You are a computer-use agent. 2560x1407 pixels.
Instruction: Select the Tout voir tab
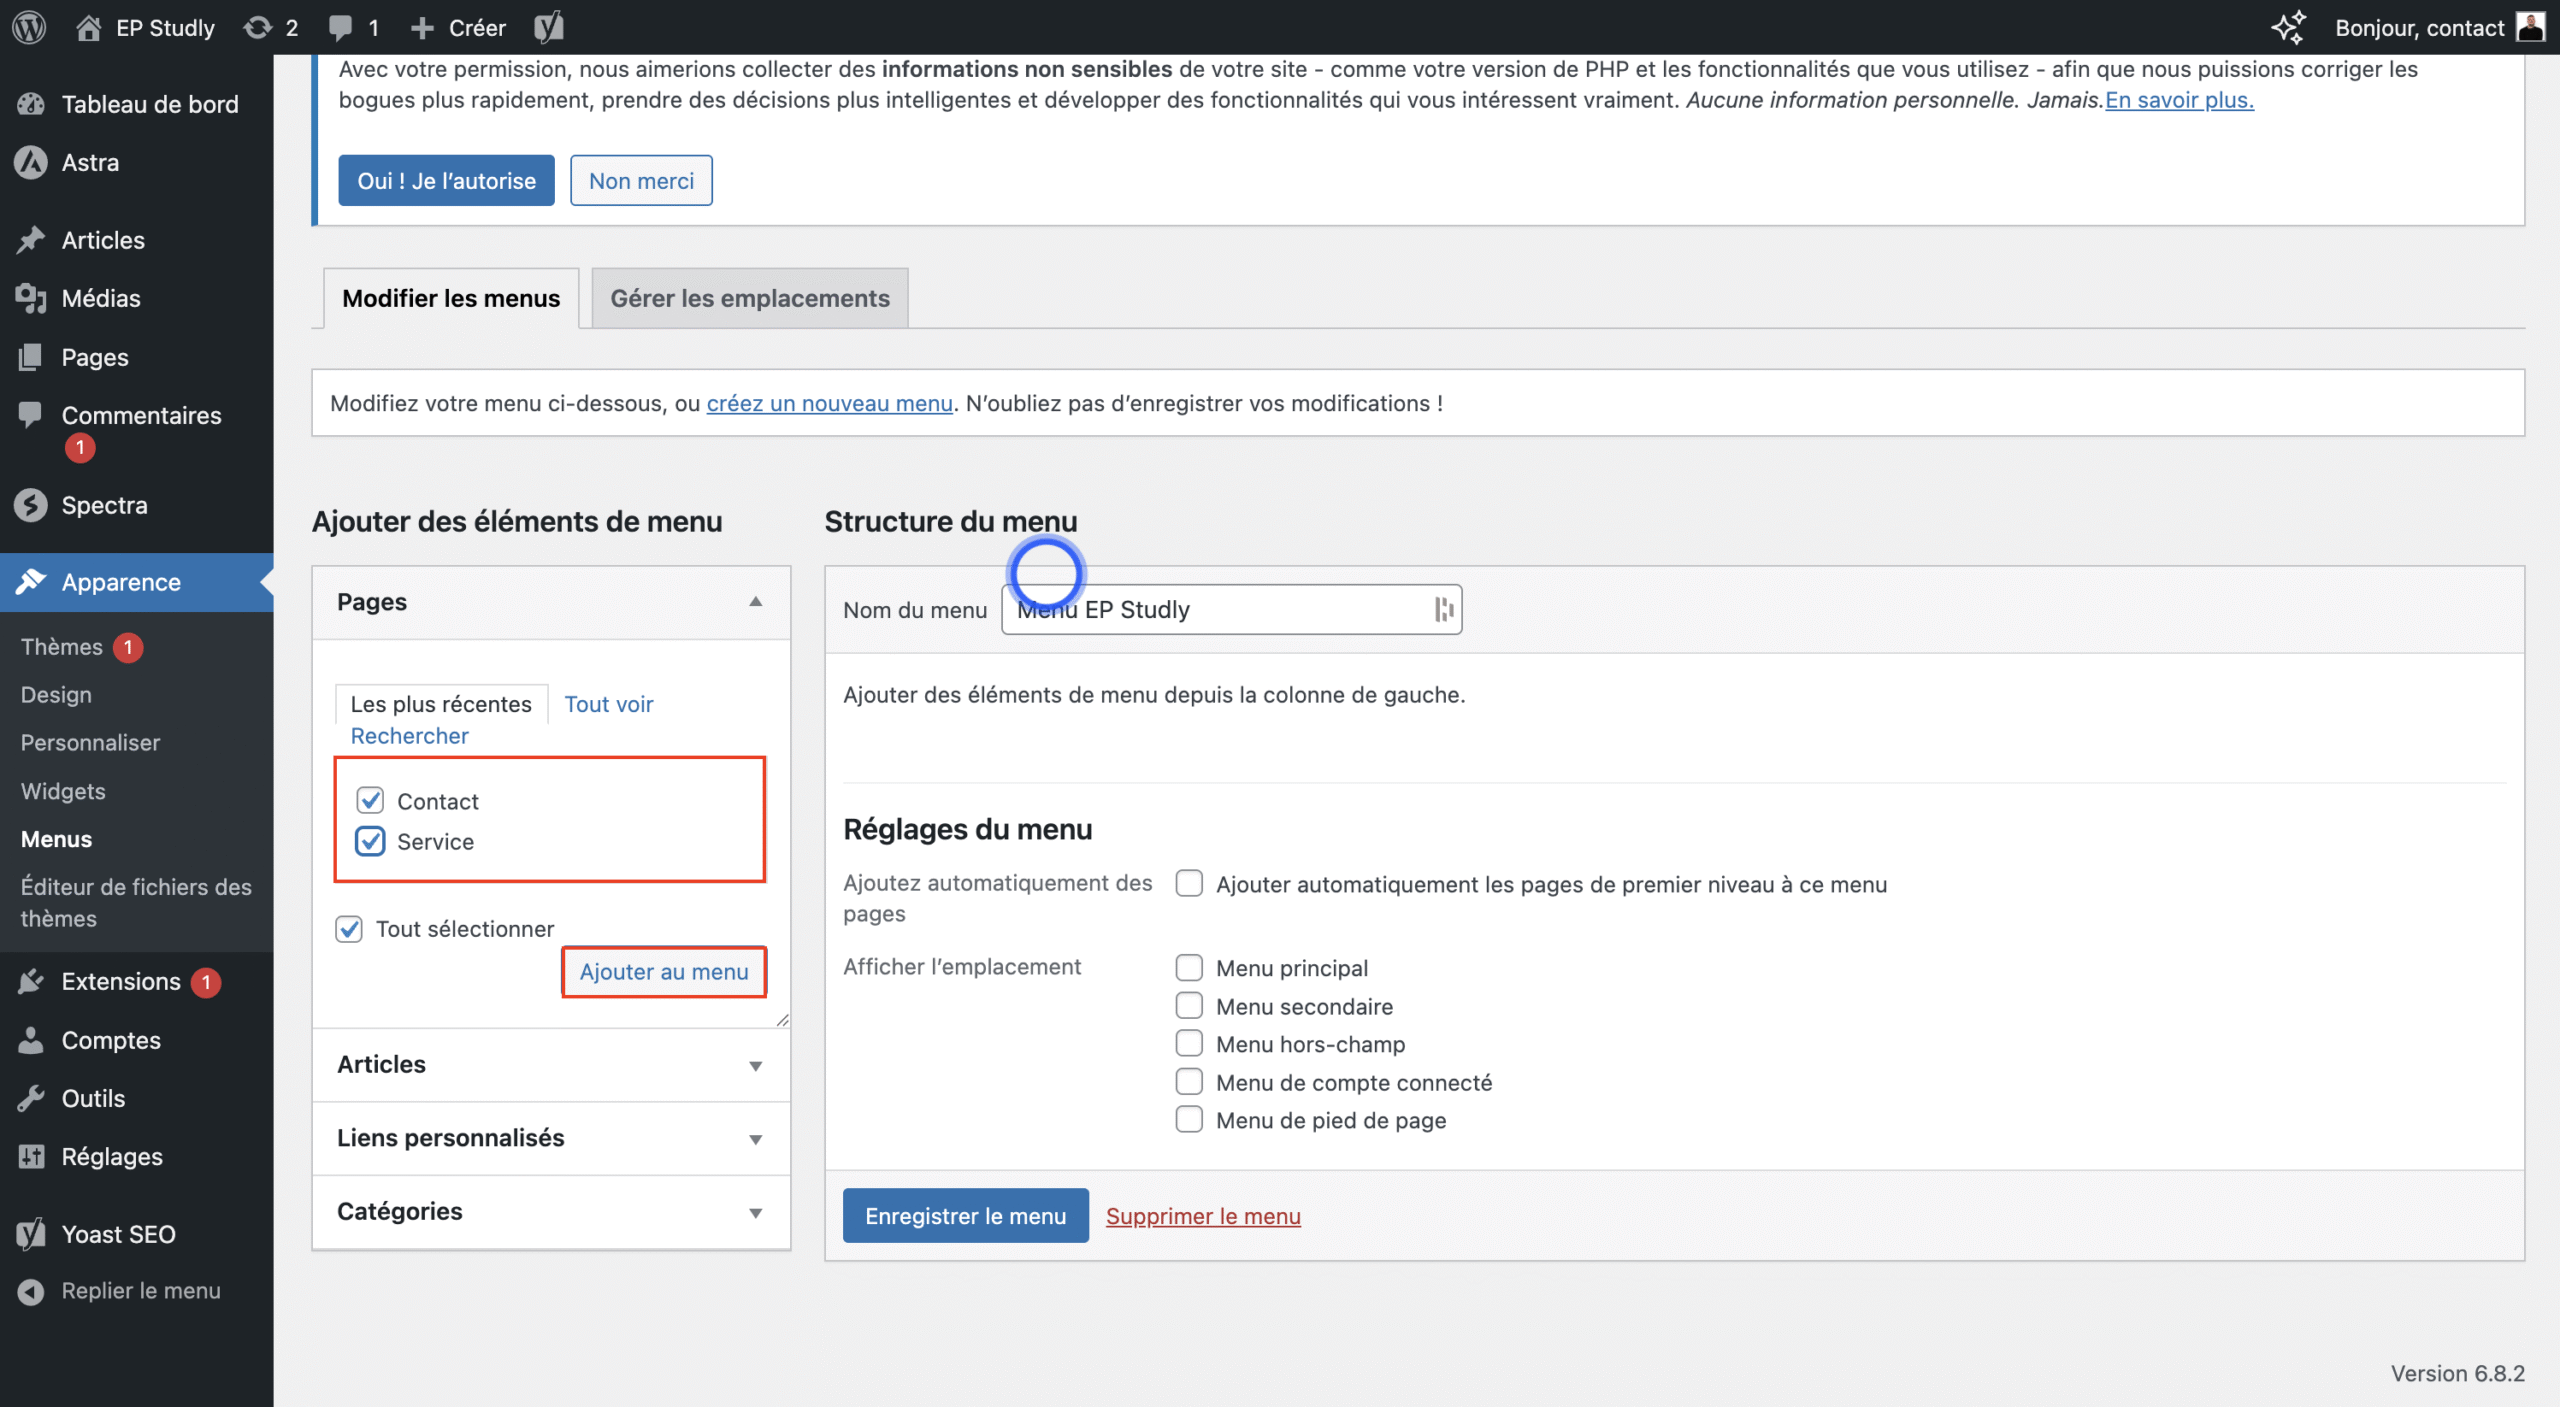608,704
